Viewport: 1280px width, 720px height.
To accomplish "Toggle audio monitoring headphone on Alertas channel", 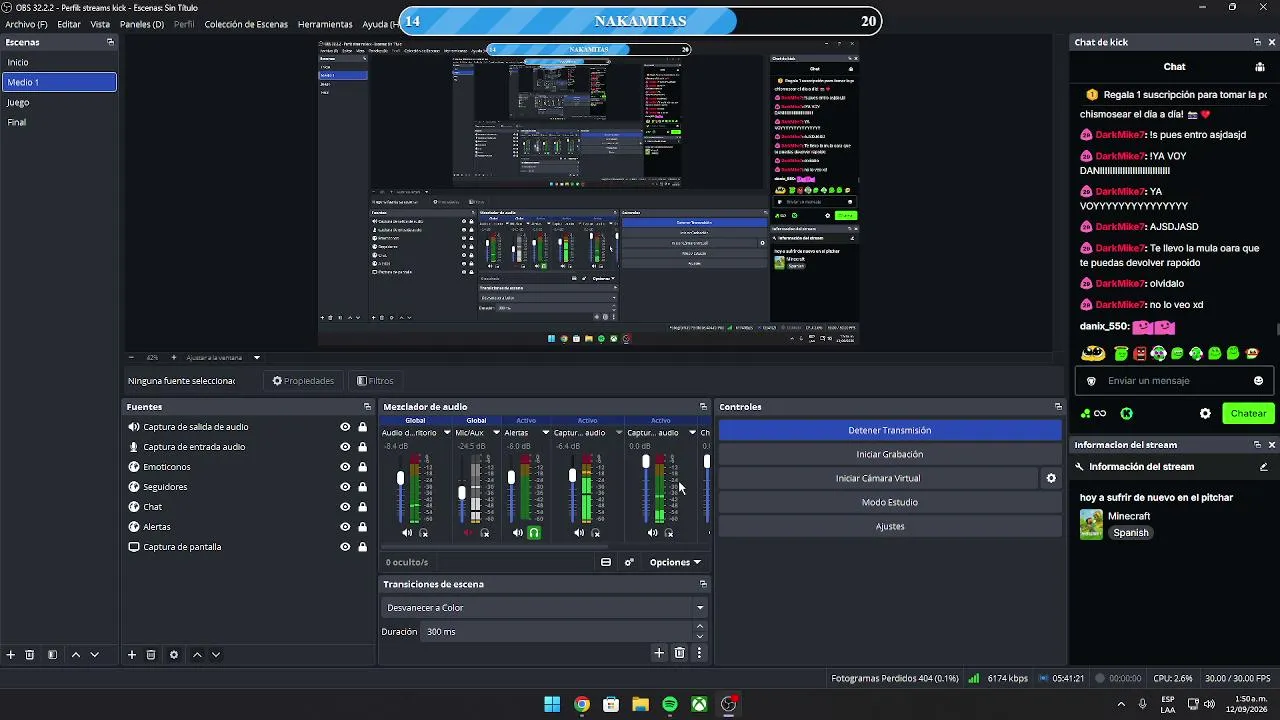I will pos(534,533).
